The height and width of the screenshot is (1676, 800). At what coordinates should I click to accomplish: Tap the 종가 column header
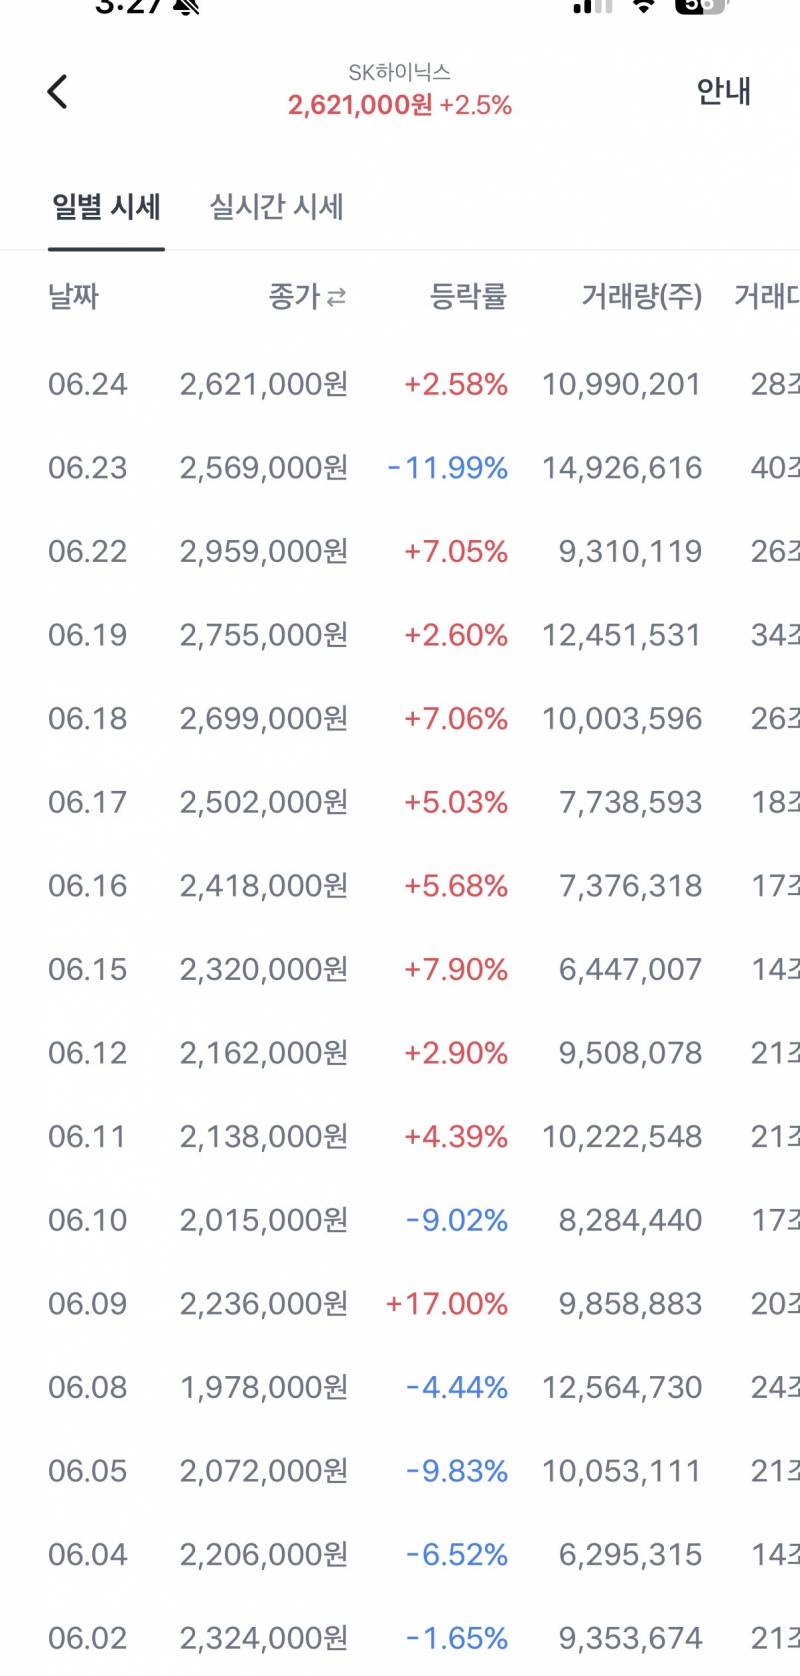point(294,296)
